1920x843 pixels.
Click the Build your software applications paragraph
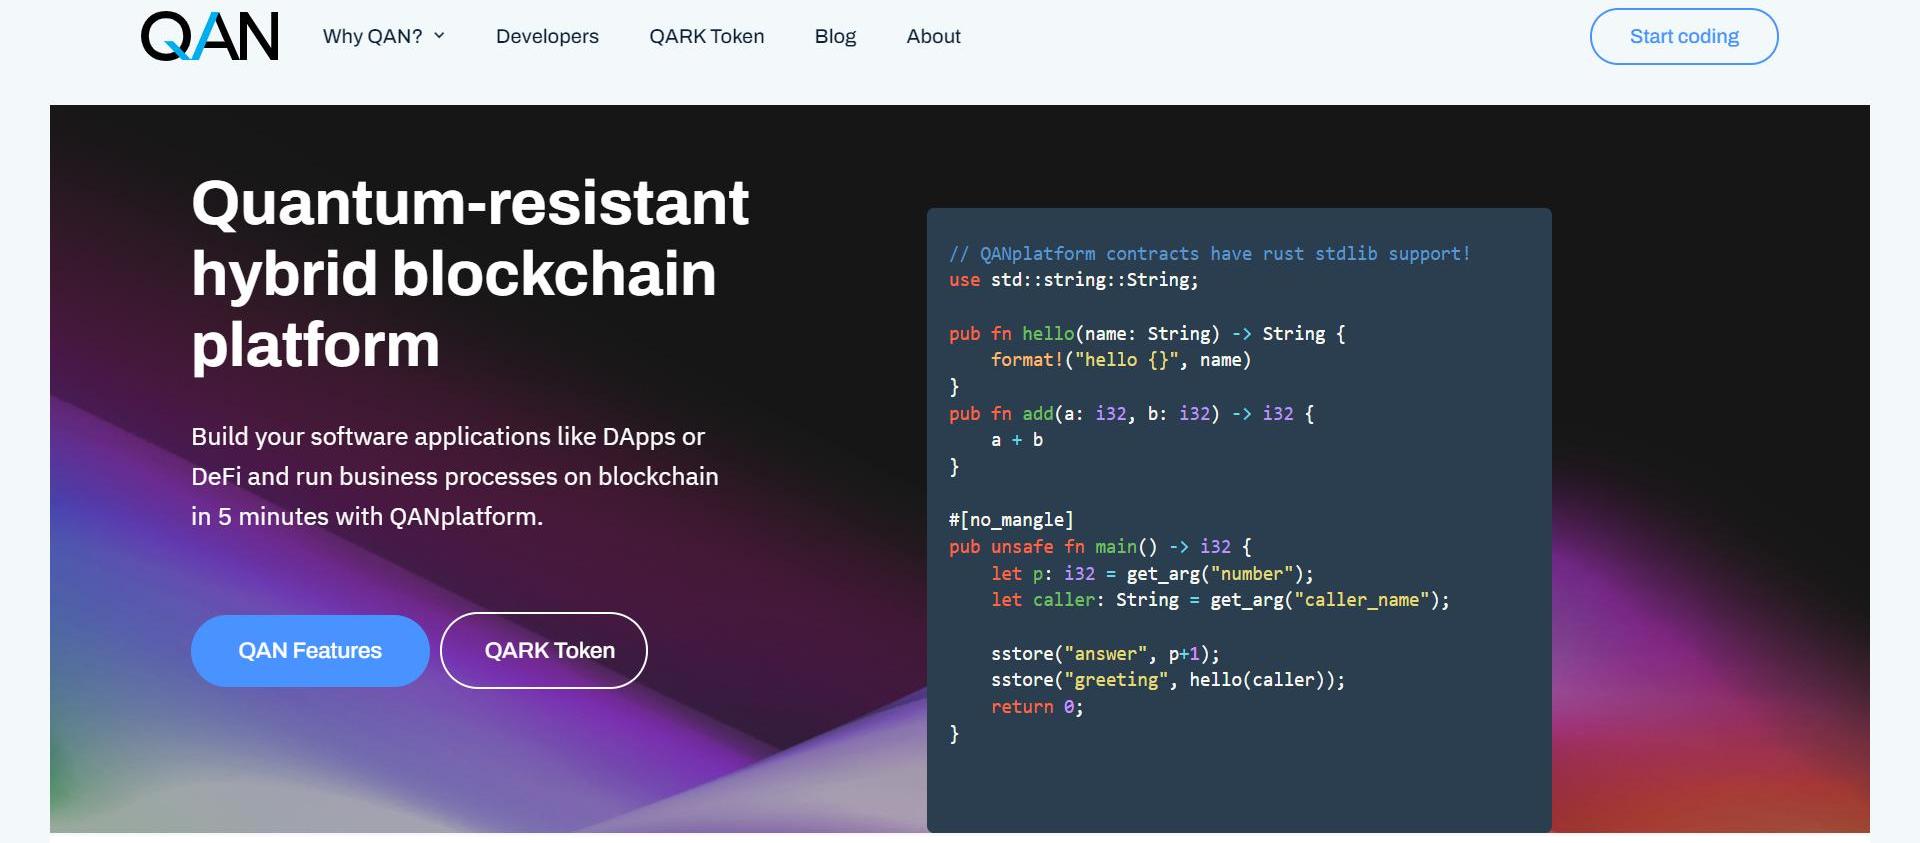[455, 477]
